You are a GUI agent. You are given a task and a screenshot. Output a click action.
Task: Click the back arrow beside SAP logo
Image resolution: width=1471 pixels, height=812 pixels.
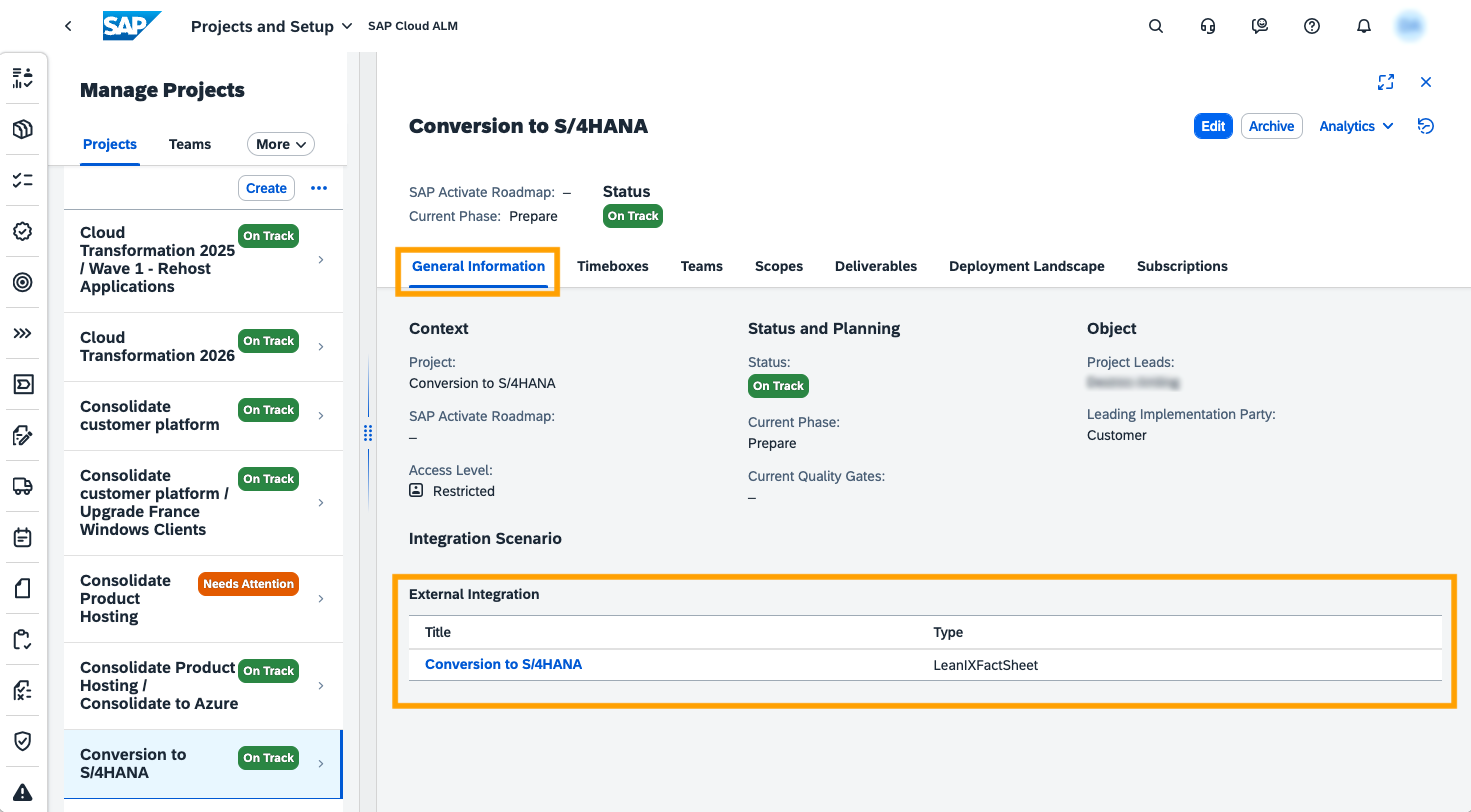pyautogui.click(x=68, y=26)
